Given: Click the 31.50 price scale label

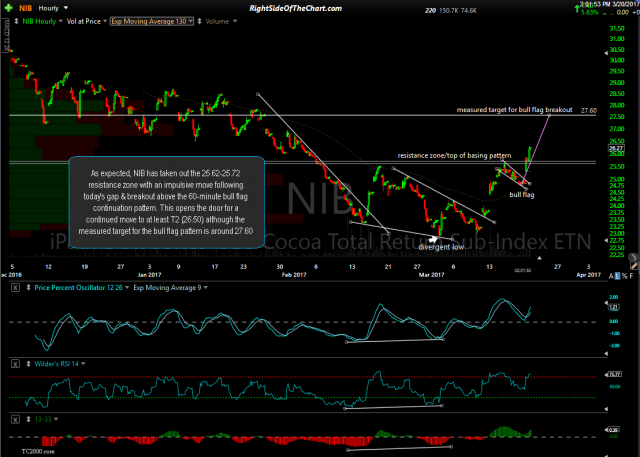Looking at the screenshot, I should [616, 29].
